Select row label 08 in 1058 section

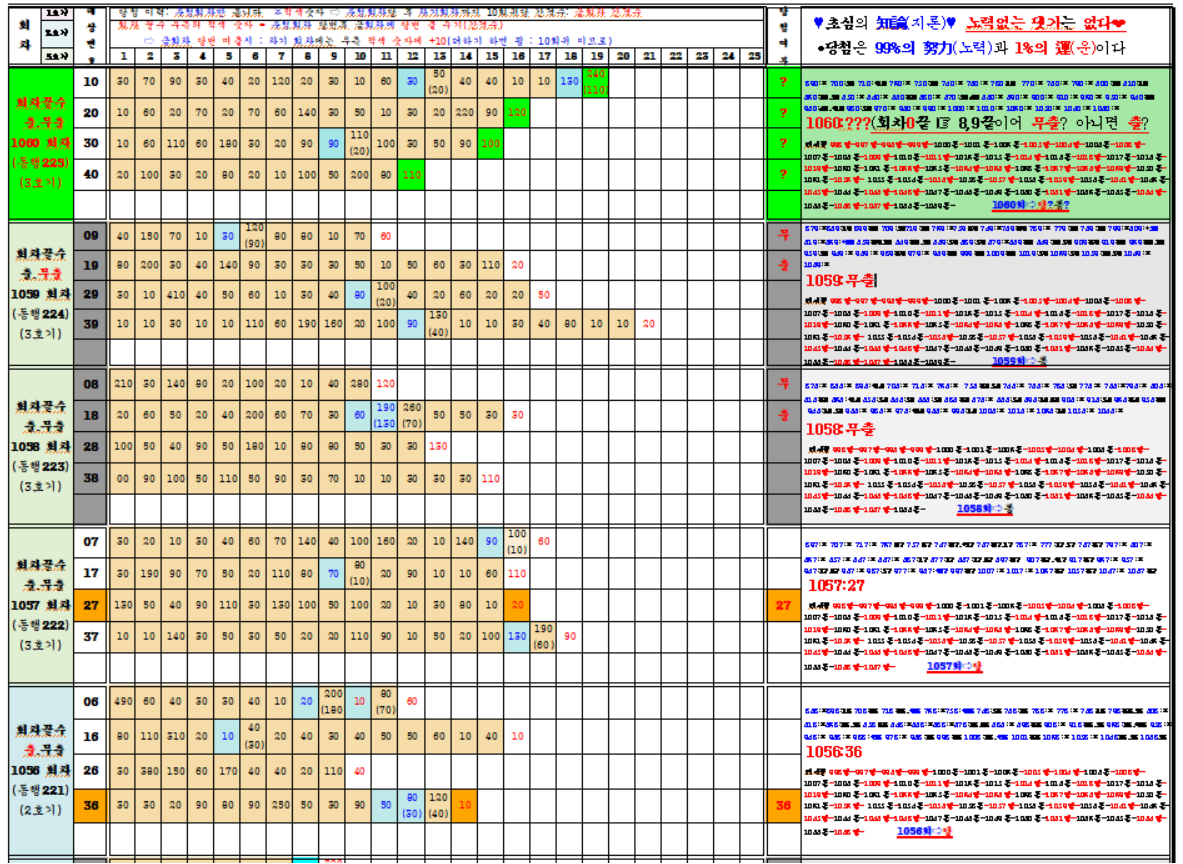[91, 383]
